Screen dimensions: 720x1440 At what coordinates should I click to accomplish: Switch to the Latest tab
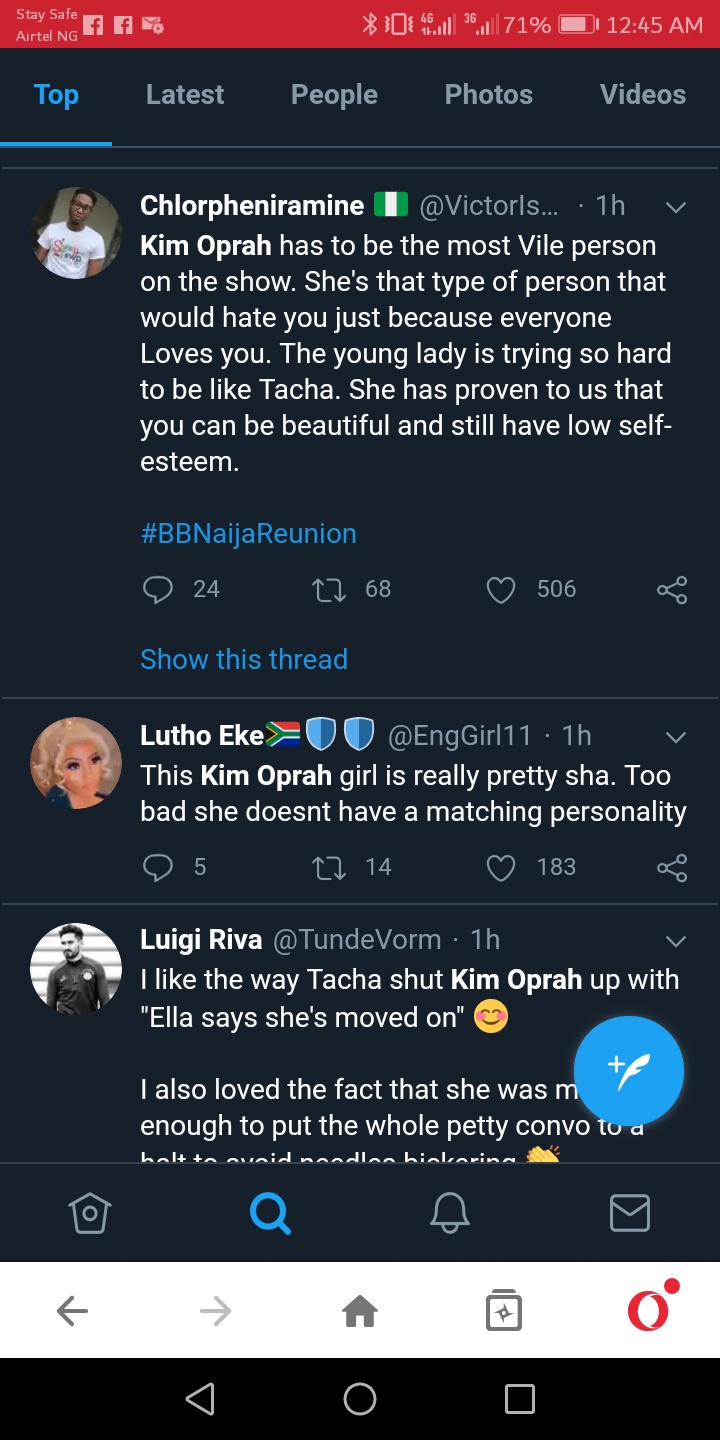coord(185,95)
